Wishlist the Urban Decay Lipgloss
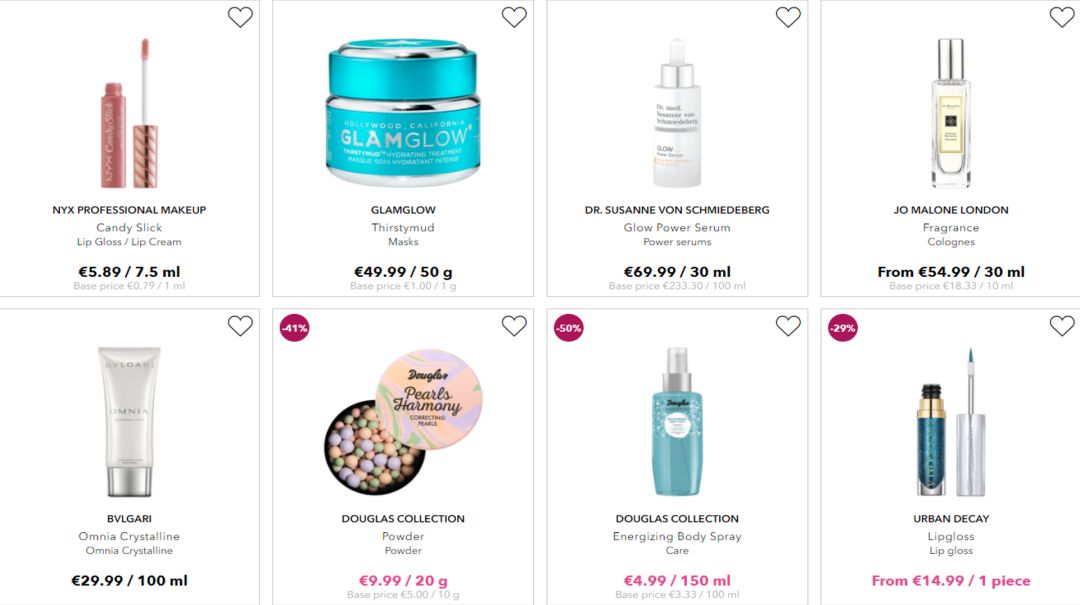The width and height of the screenshot is (1080, 605). tap(1061, 326)
